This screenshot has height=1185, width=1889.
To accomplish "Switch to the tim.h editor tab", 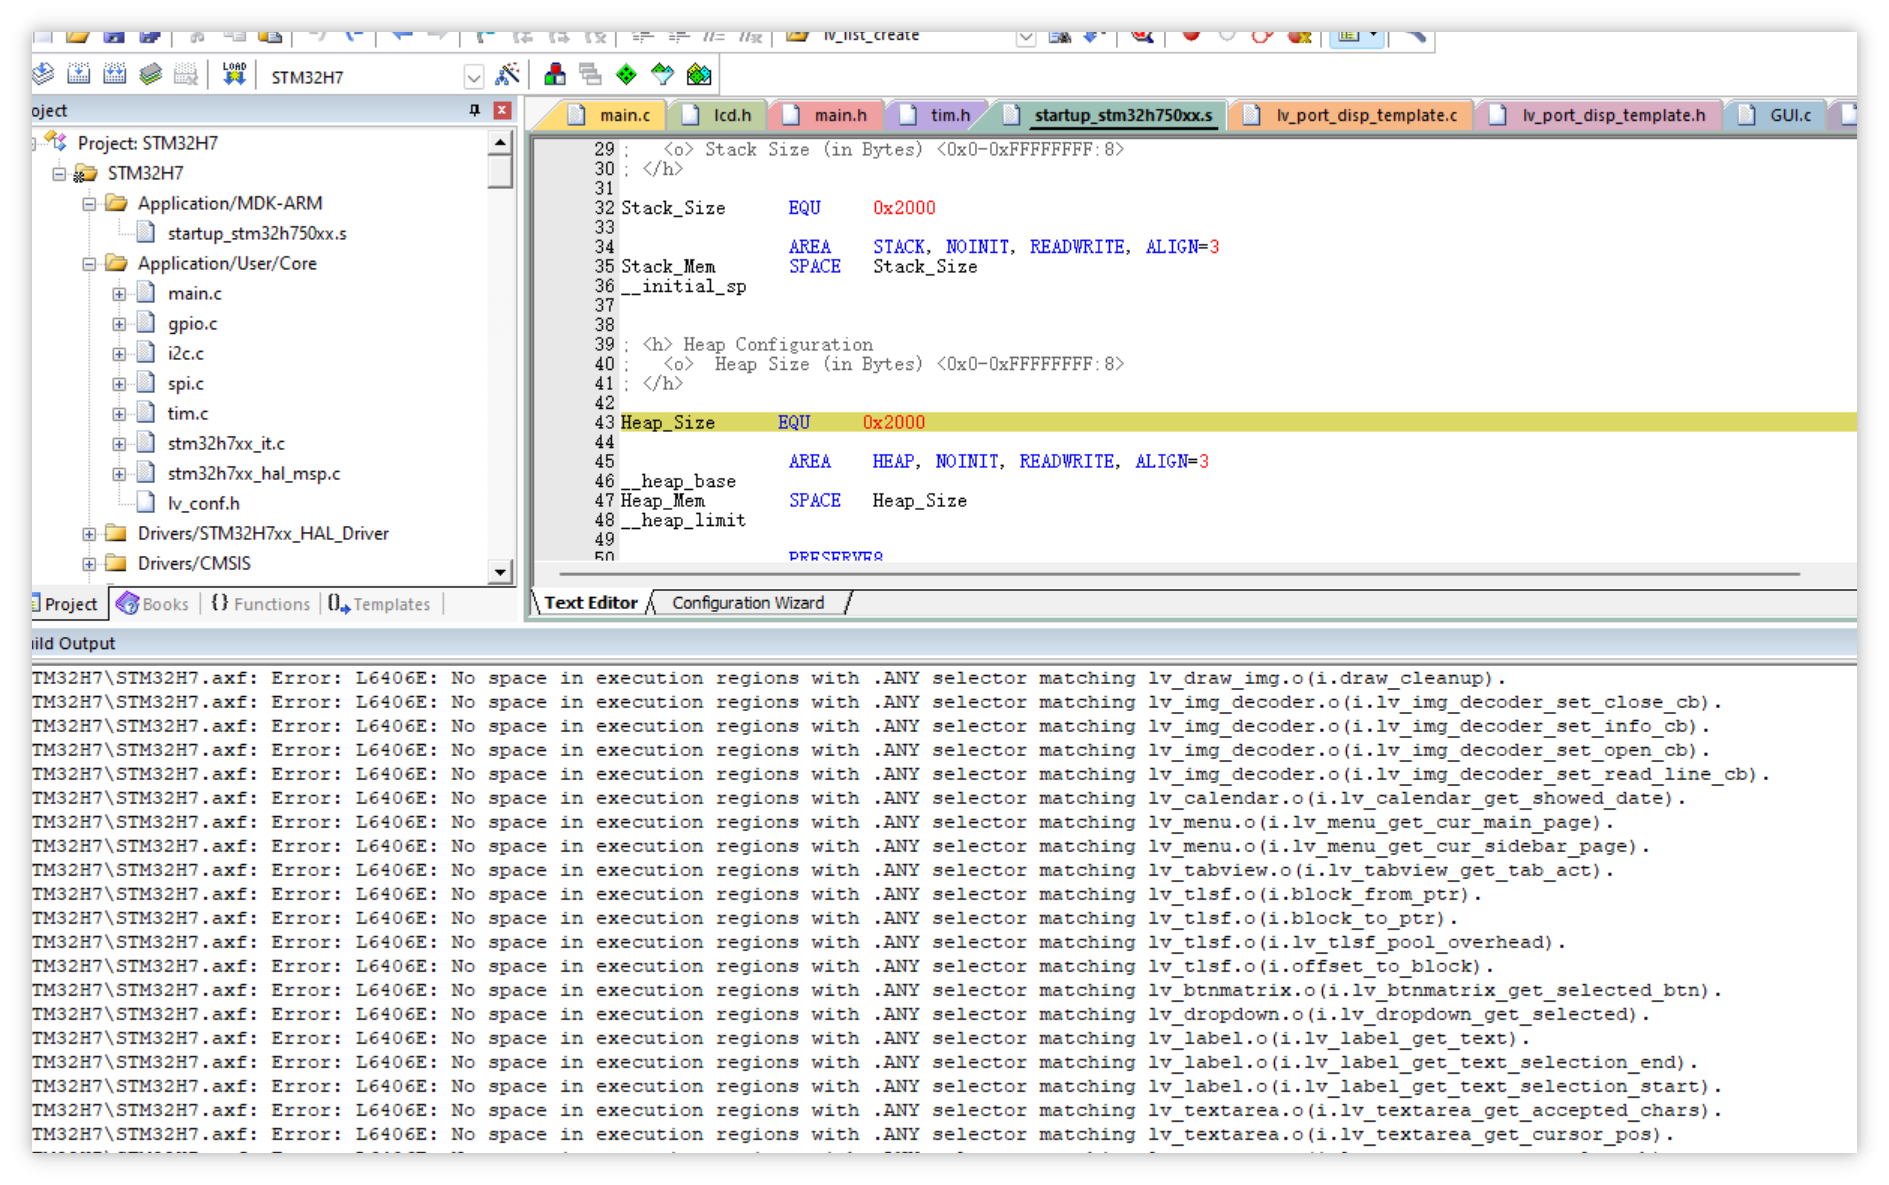I will (x=938, y=115).
